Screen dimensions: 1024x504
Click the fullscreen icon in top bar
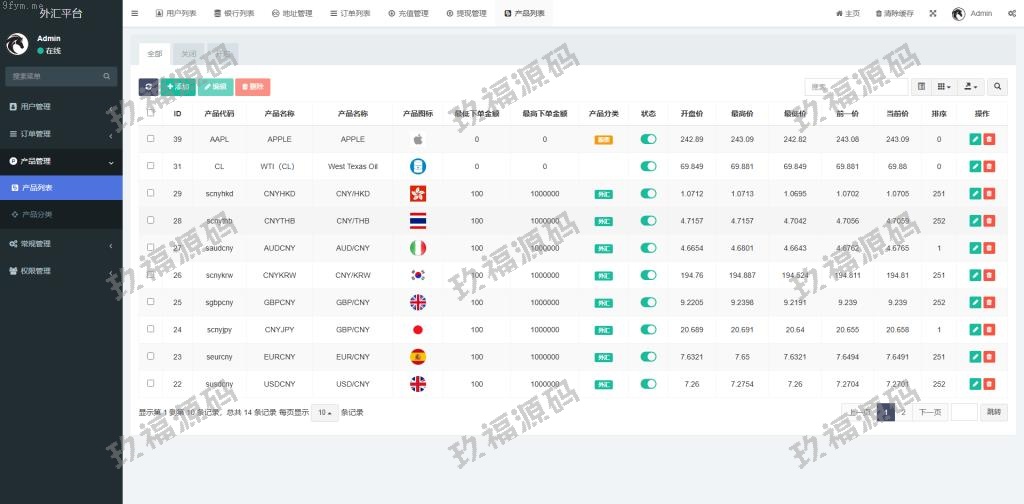[x=933, y=13]
